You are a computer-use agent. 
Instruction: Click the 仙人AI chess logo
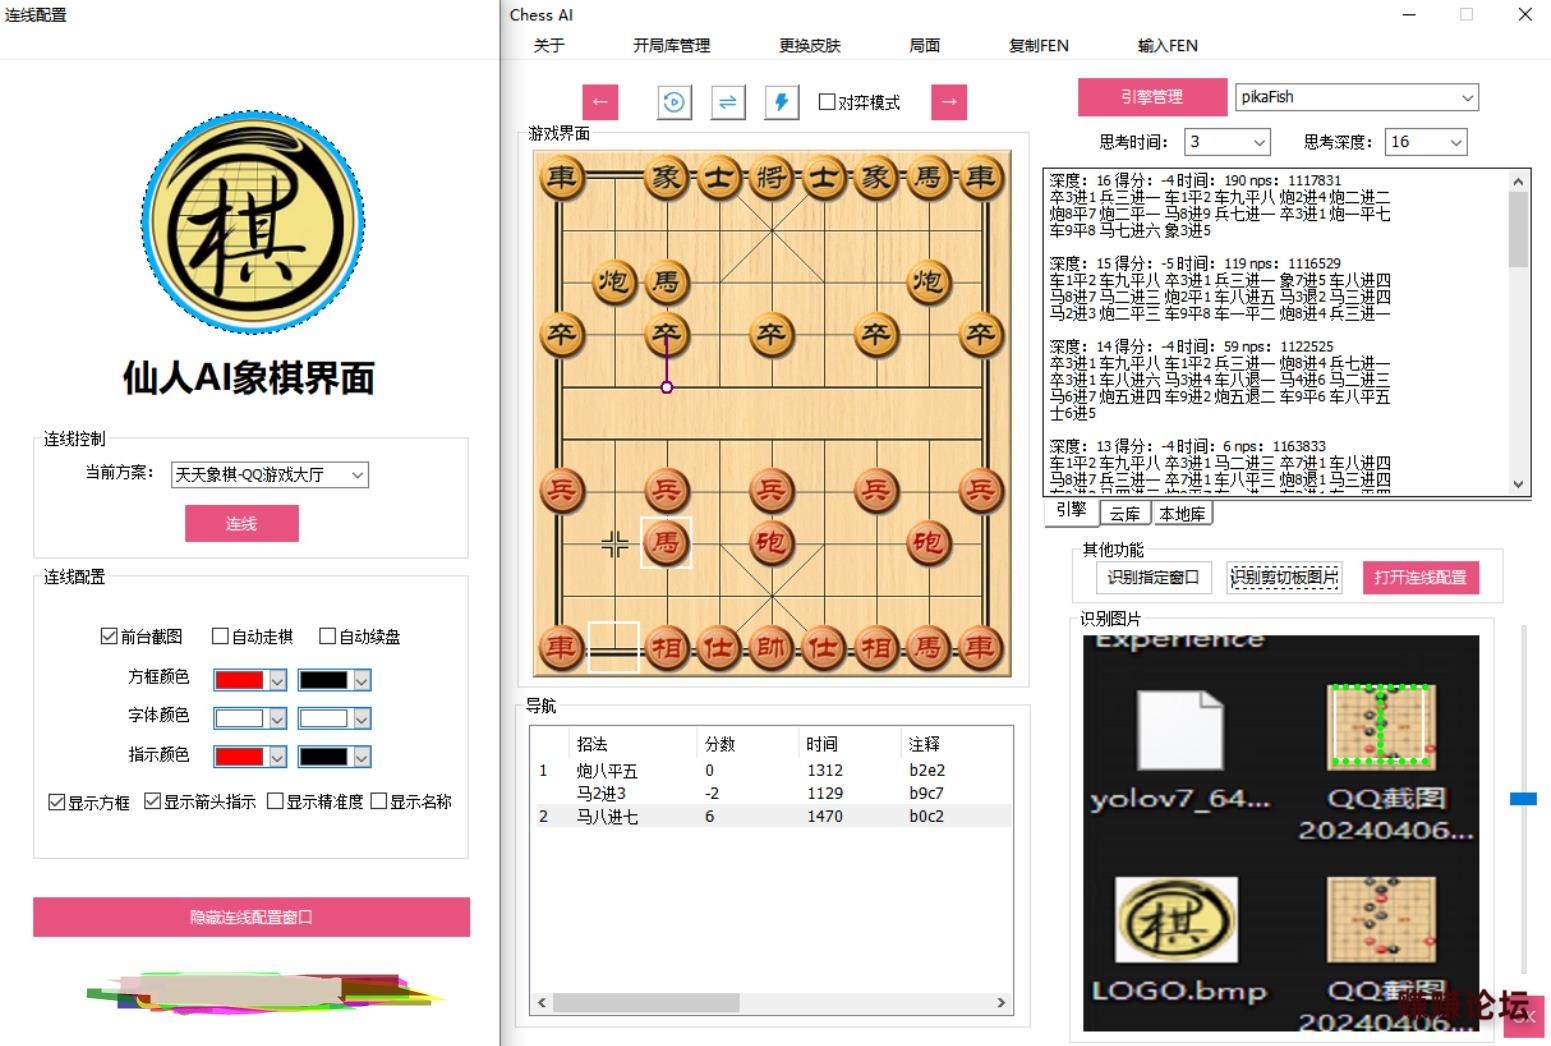point(253,222)
